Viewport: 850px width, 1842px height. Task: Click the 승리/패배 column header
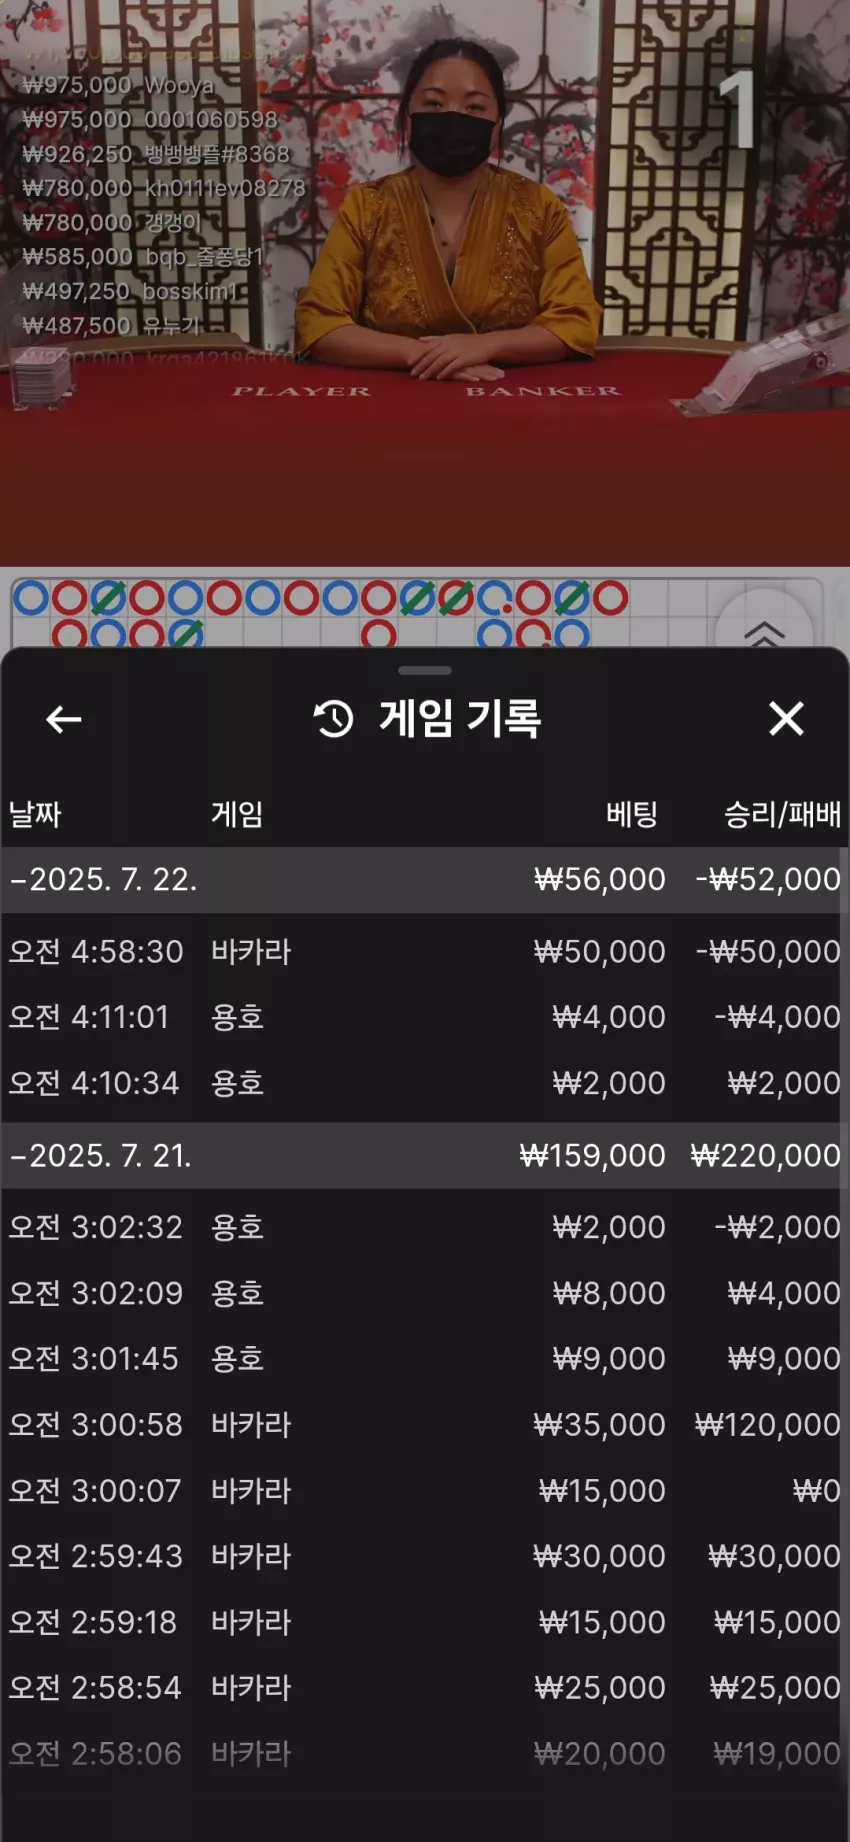coord(783,814)
